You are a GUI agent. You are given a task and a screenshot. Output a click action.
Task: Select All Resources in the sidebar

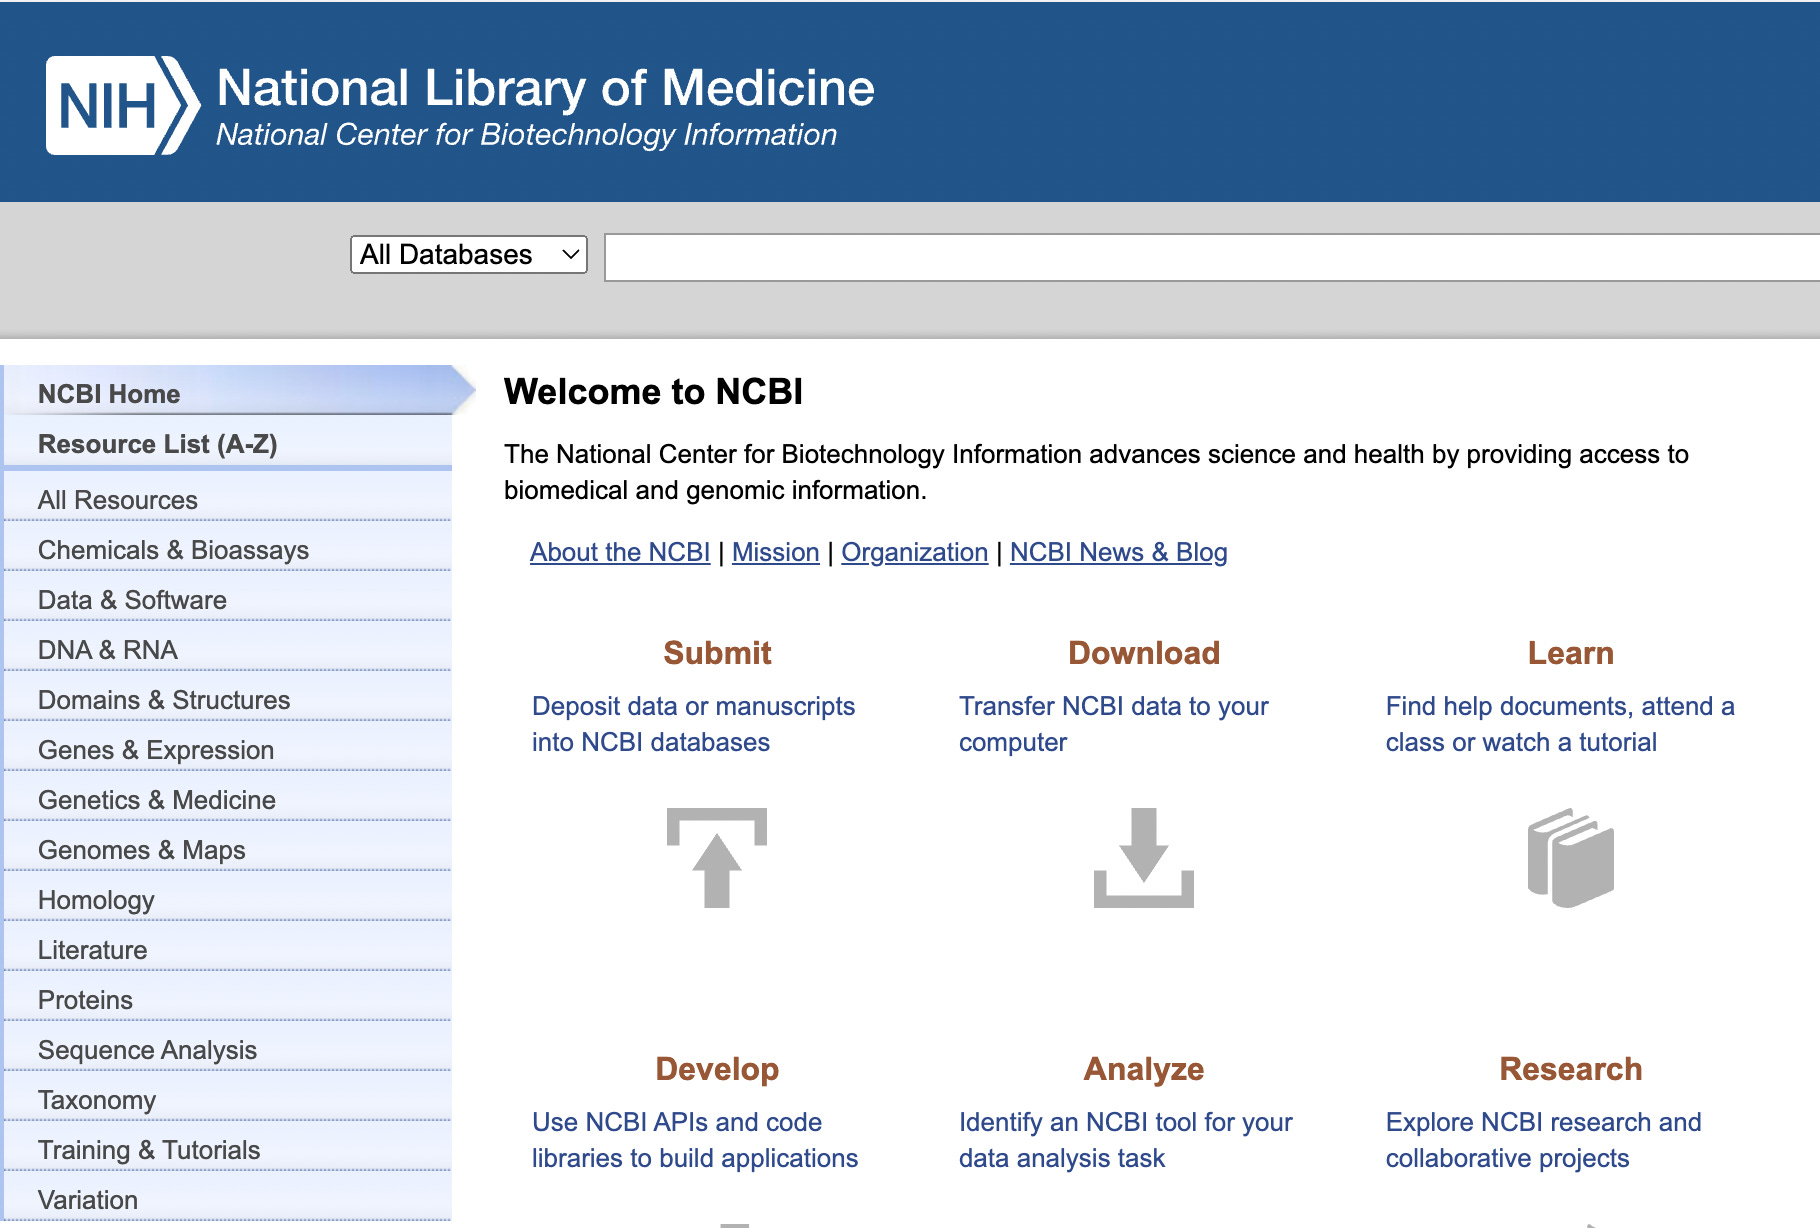click(x=117, y=499)
